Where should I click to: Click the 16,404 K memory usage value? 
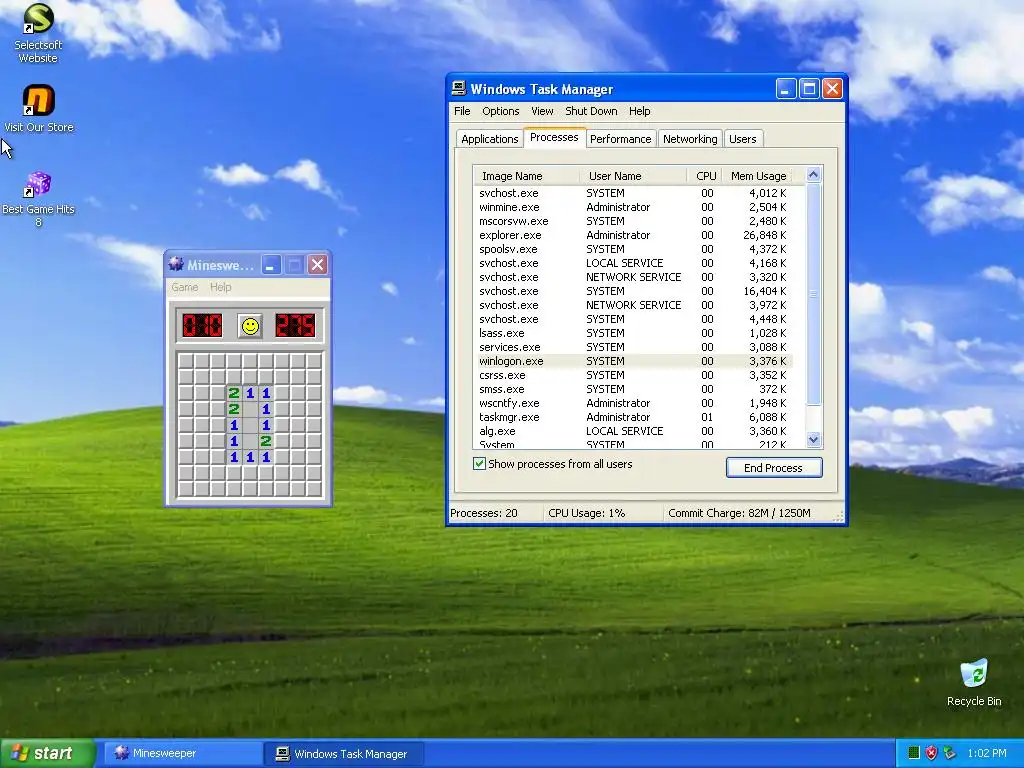pyautogui.click(x=765, y=291)
